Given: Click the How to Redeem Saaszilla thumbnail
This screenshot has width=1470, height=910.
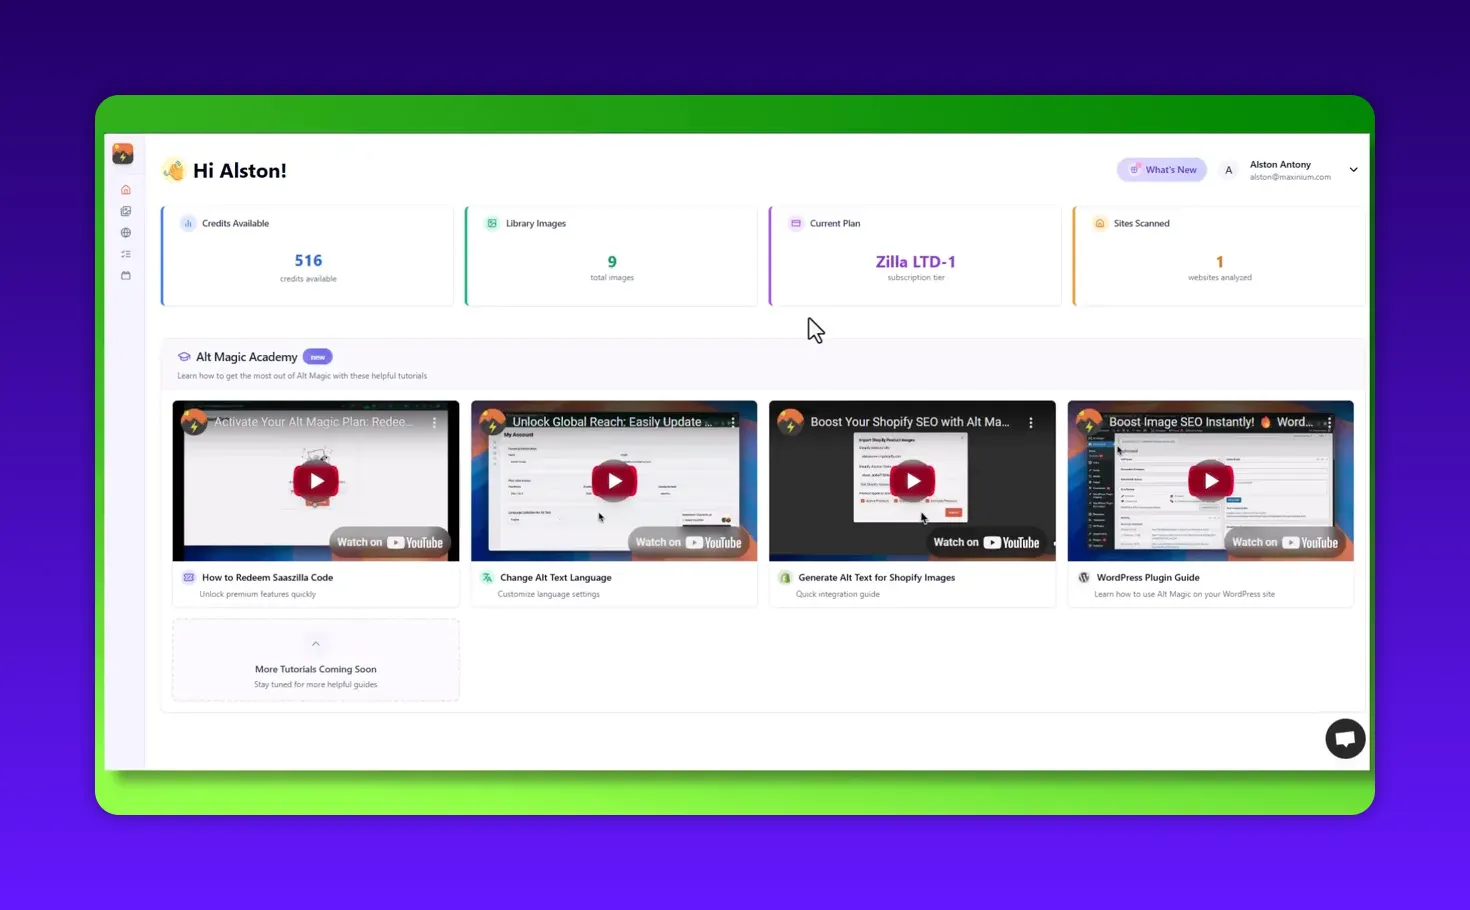Looking at the screenshot, I should tap(315, 480).
